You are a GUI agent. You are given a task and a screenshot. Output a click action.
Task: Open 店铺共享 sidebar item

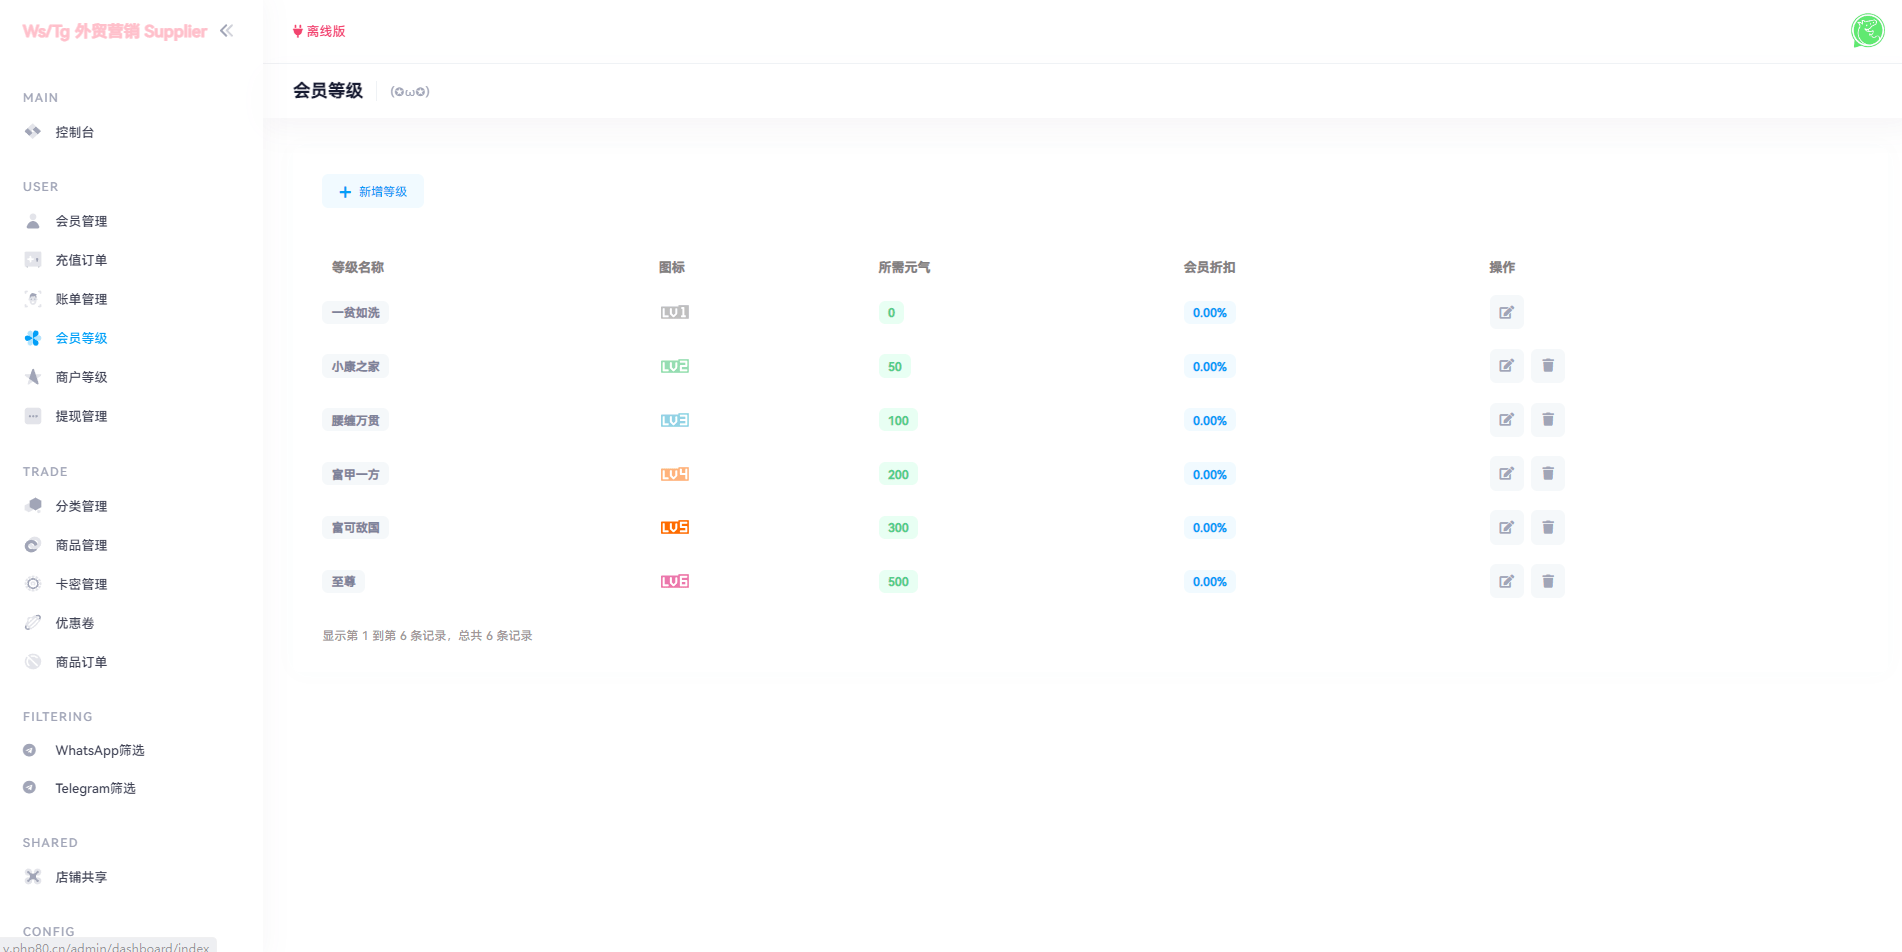(81, 877)
